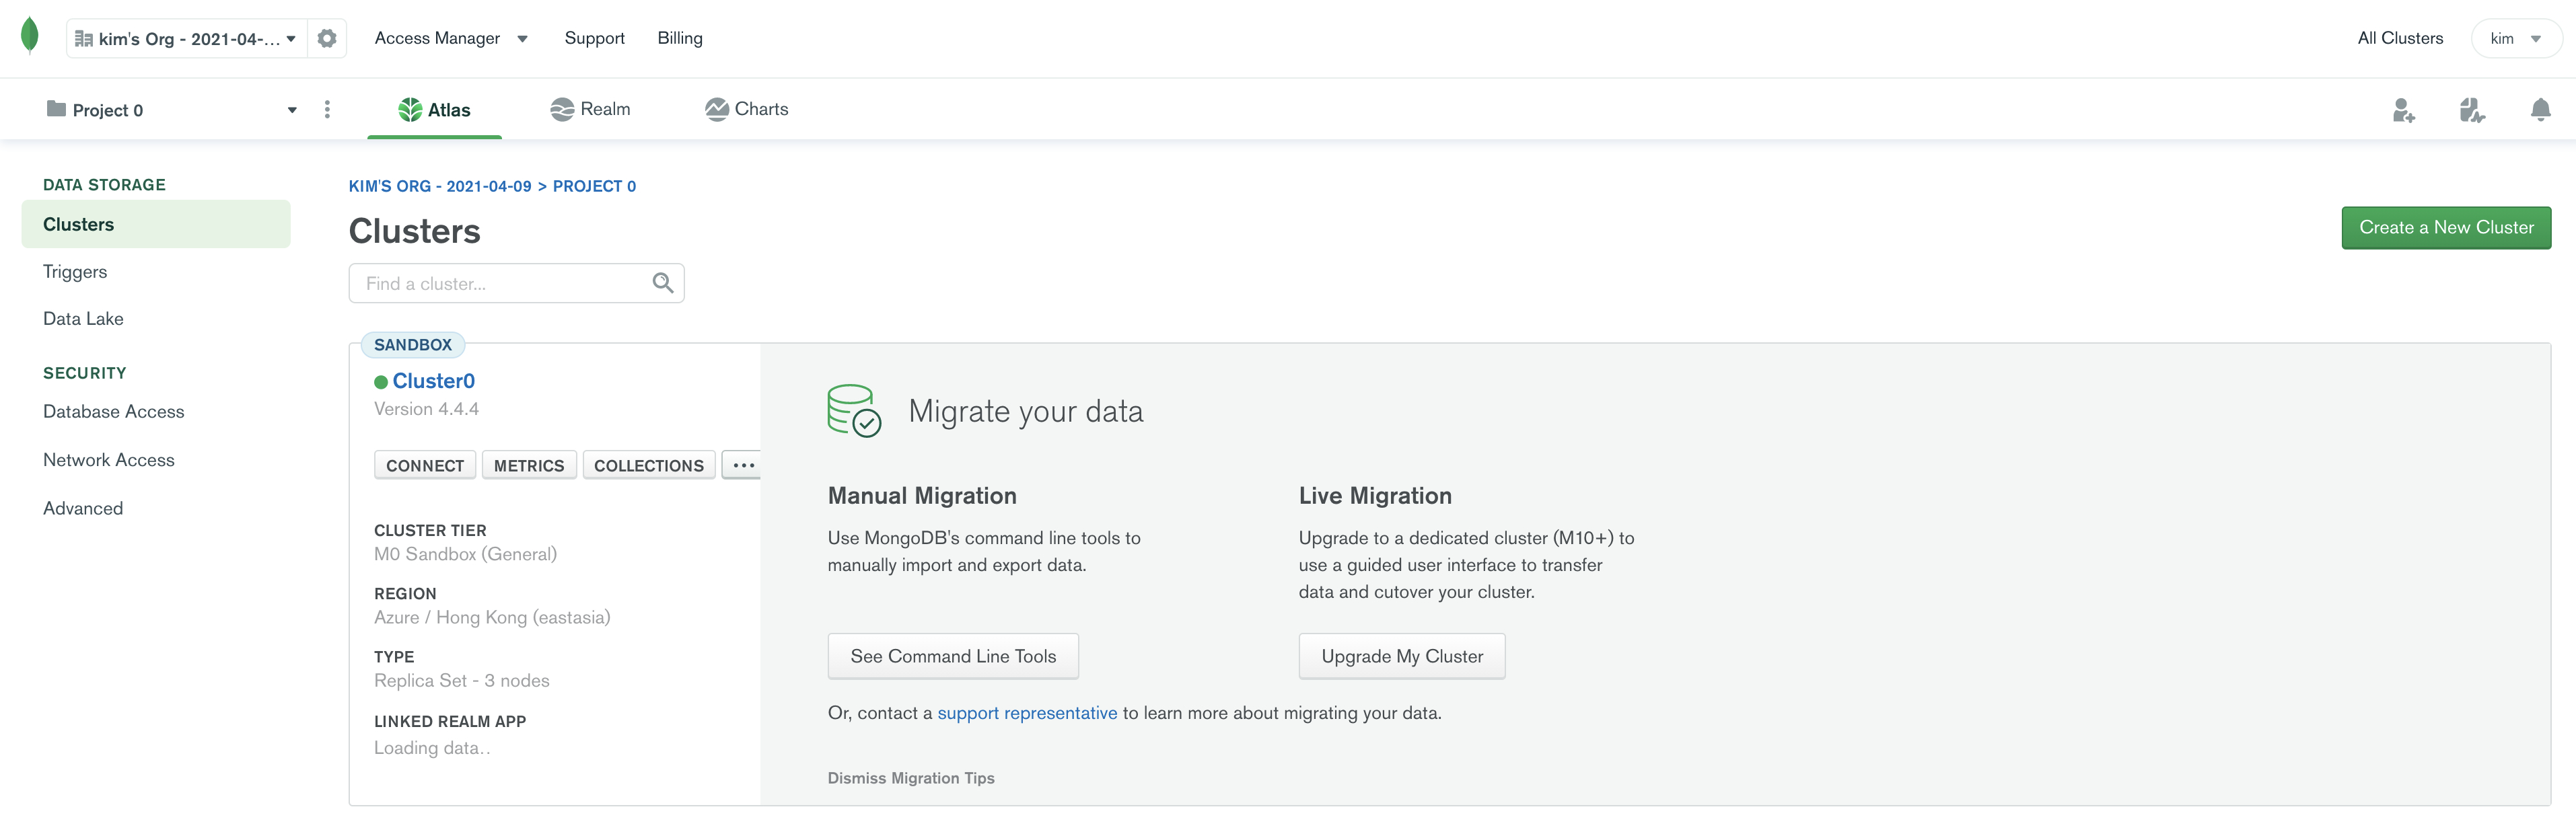Focus the Find a cluster search field

[x=516, y=284]
